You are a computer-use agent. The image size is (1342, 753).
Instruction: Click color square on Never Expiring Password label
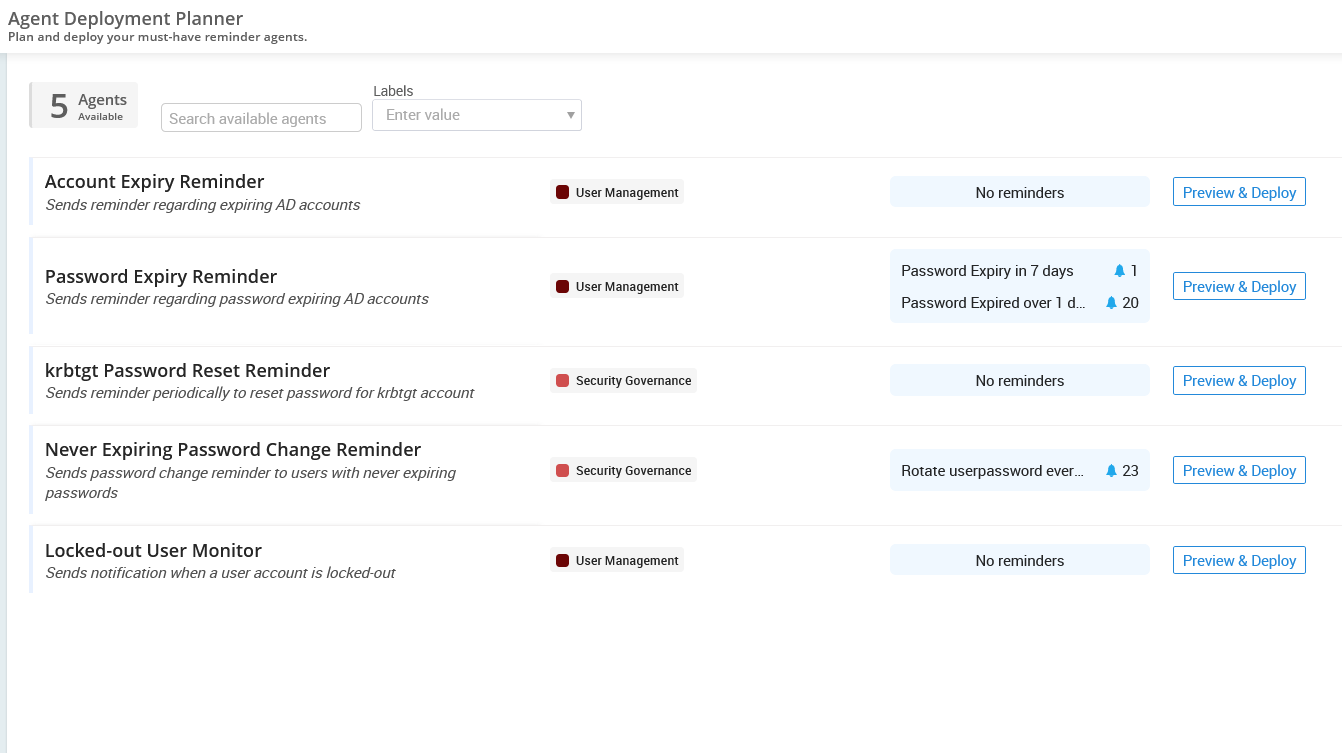[562, 471]
